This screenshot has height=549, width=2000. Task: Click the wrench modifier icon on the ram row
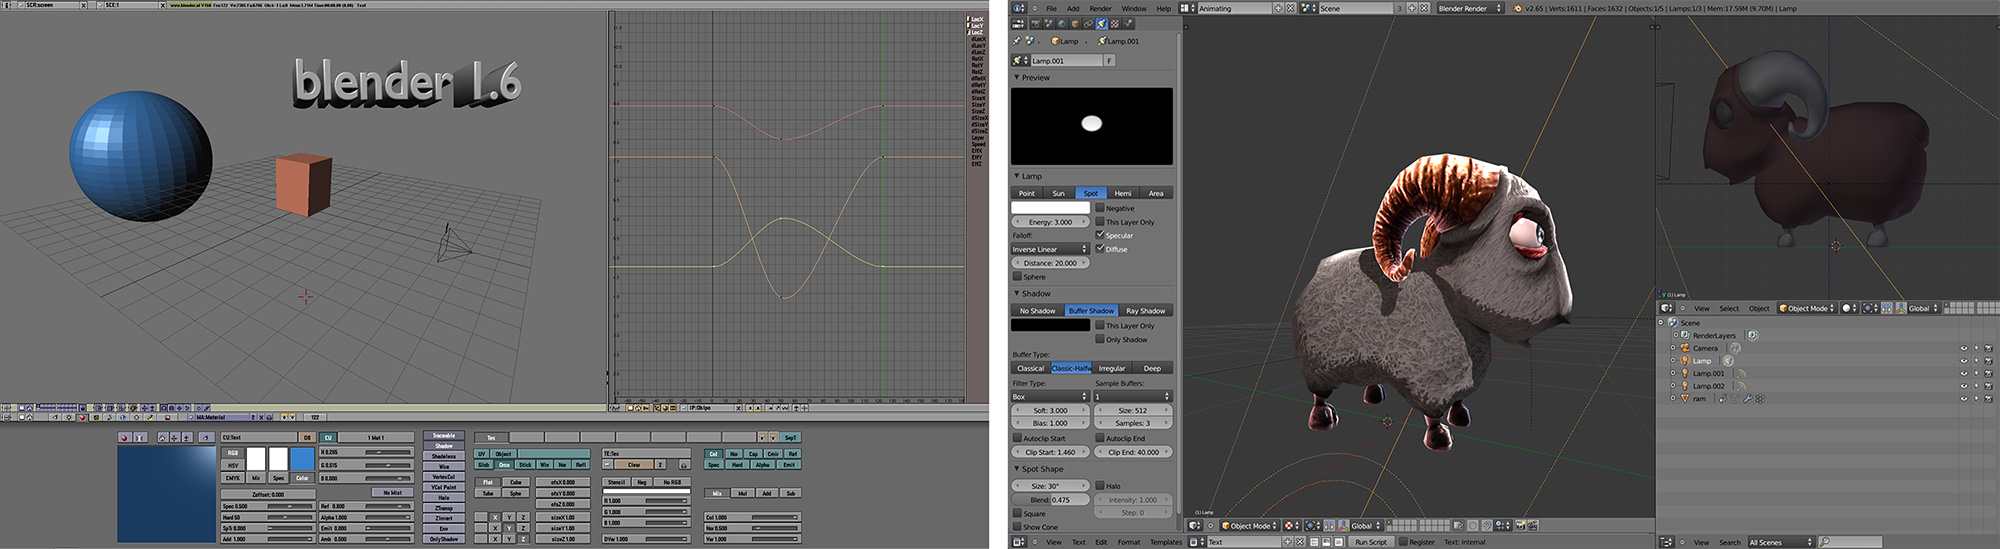[1748, 398]
